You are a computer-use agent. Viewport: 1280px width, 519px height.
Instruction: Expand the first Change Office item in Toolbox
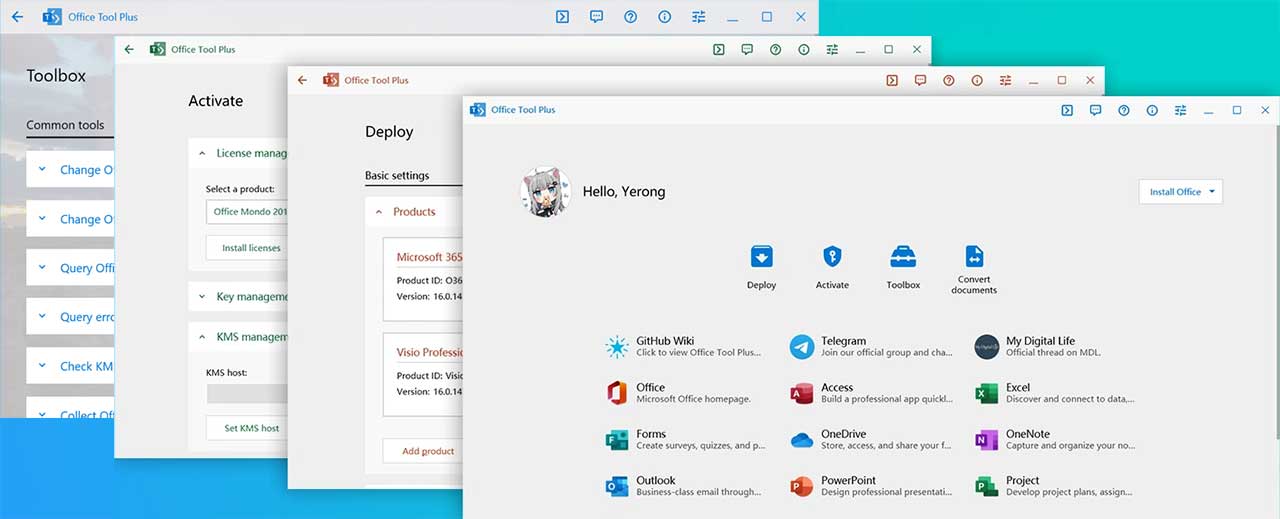pos(70,170)
